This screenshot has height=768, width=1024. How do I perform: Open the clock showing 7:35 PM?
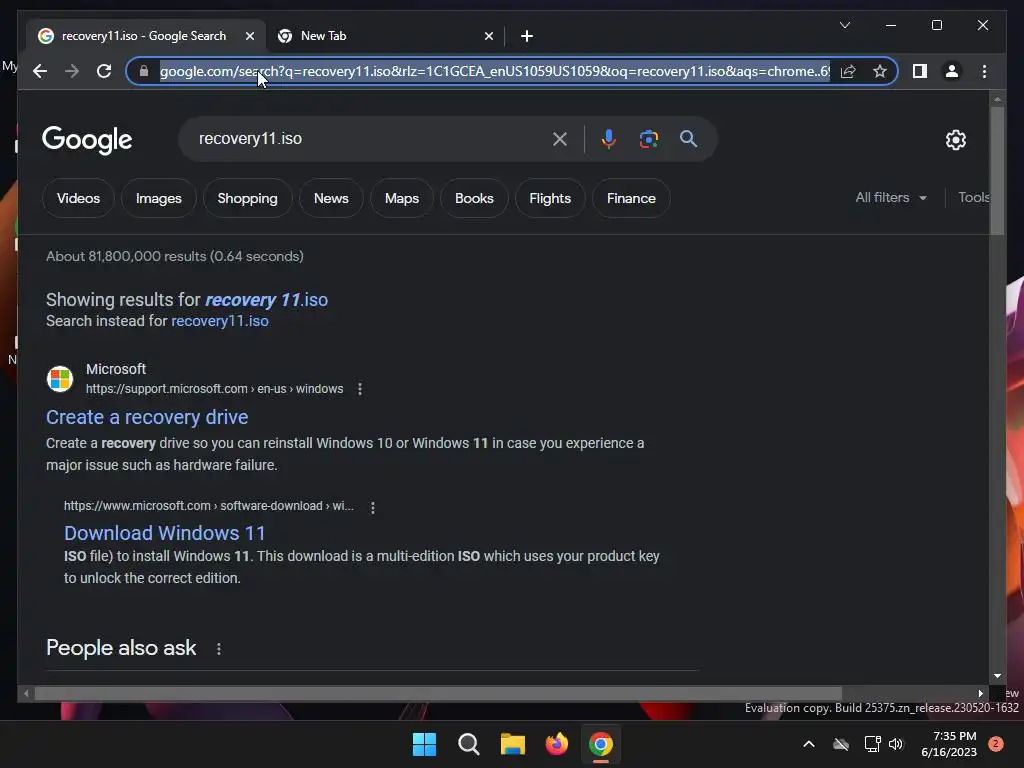tap(949, 744)
